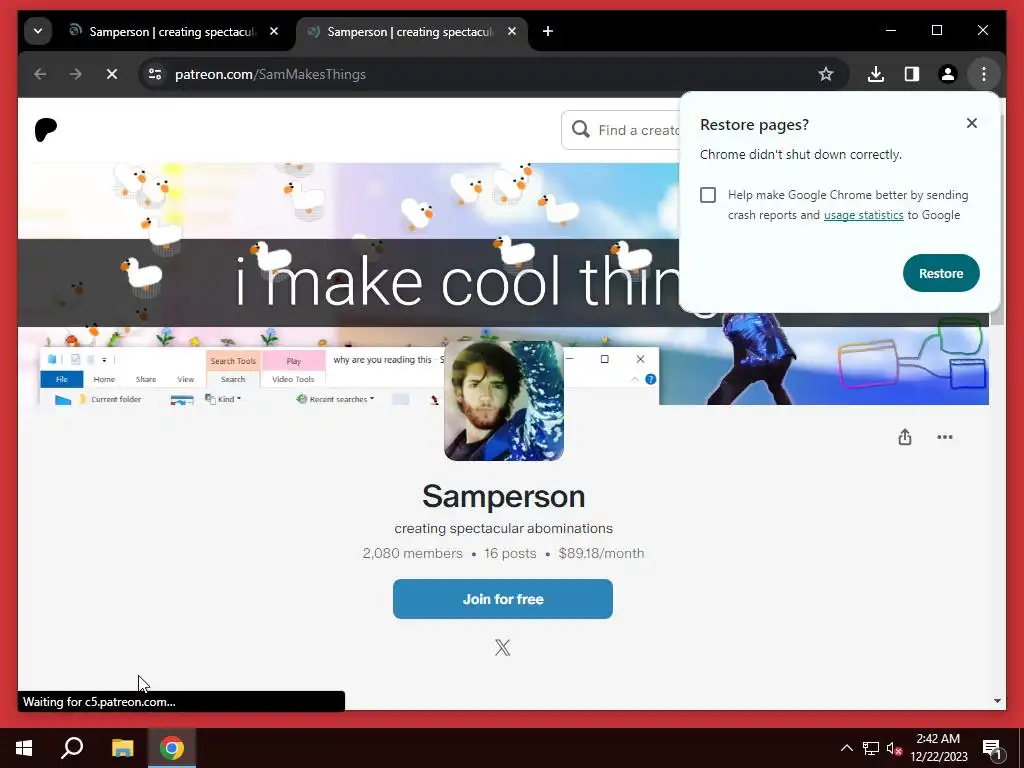Toggle Chrome side panel
The image size is (1024, 768).
click(x=912, y=74)
